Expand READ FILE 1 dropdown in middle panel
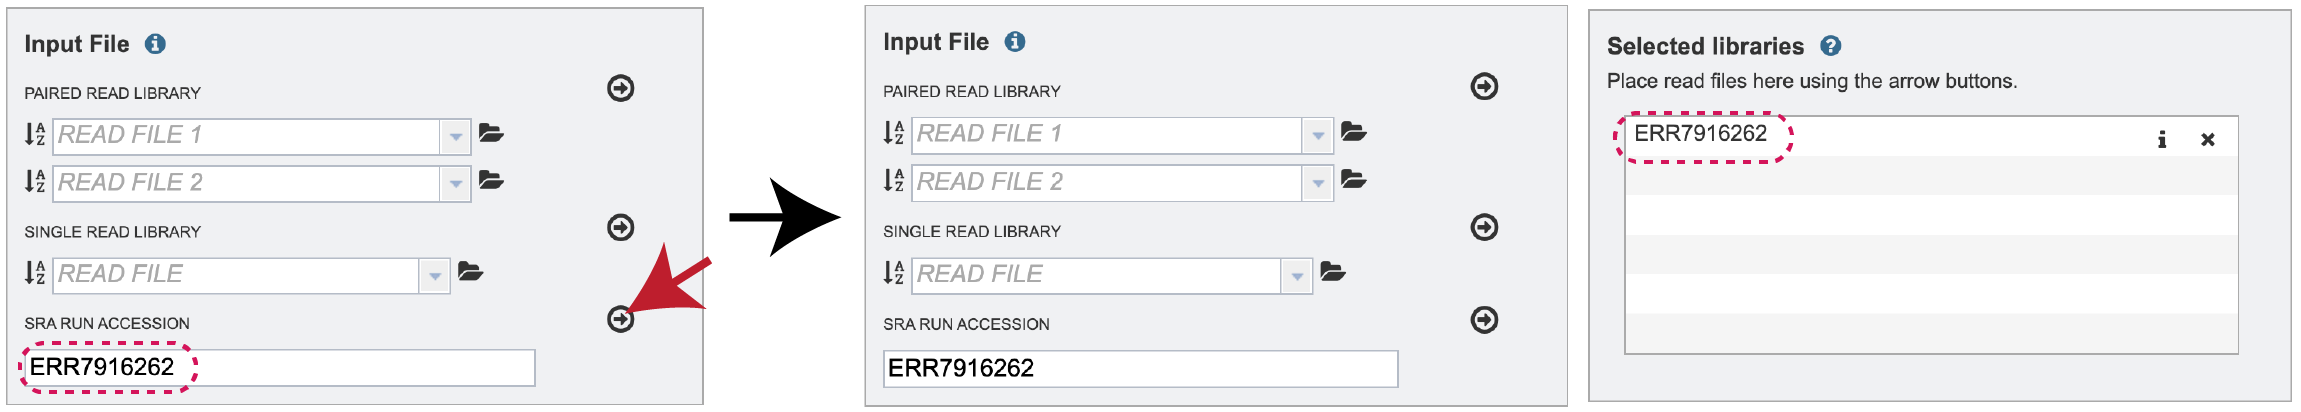 (x=1318, y=135)
